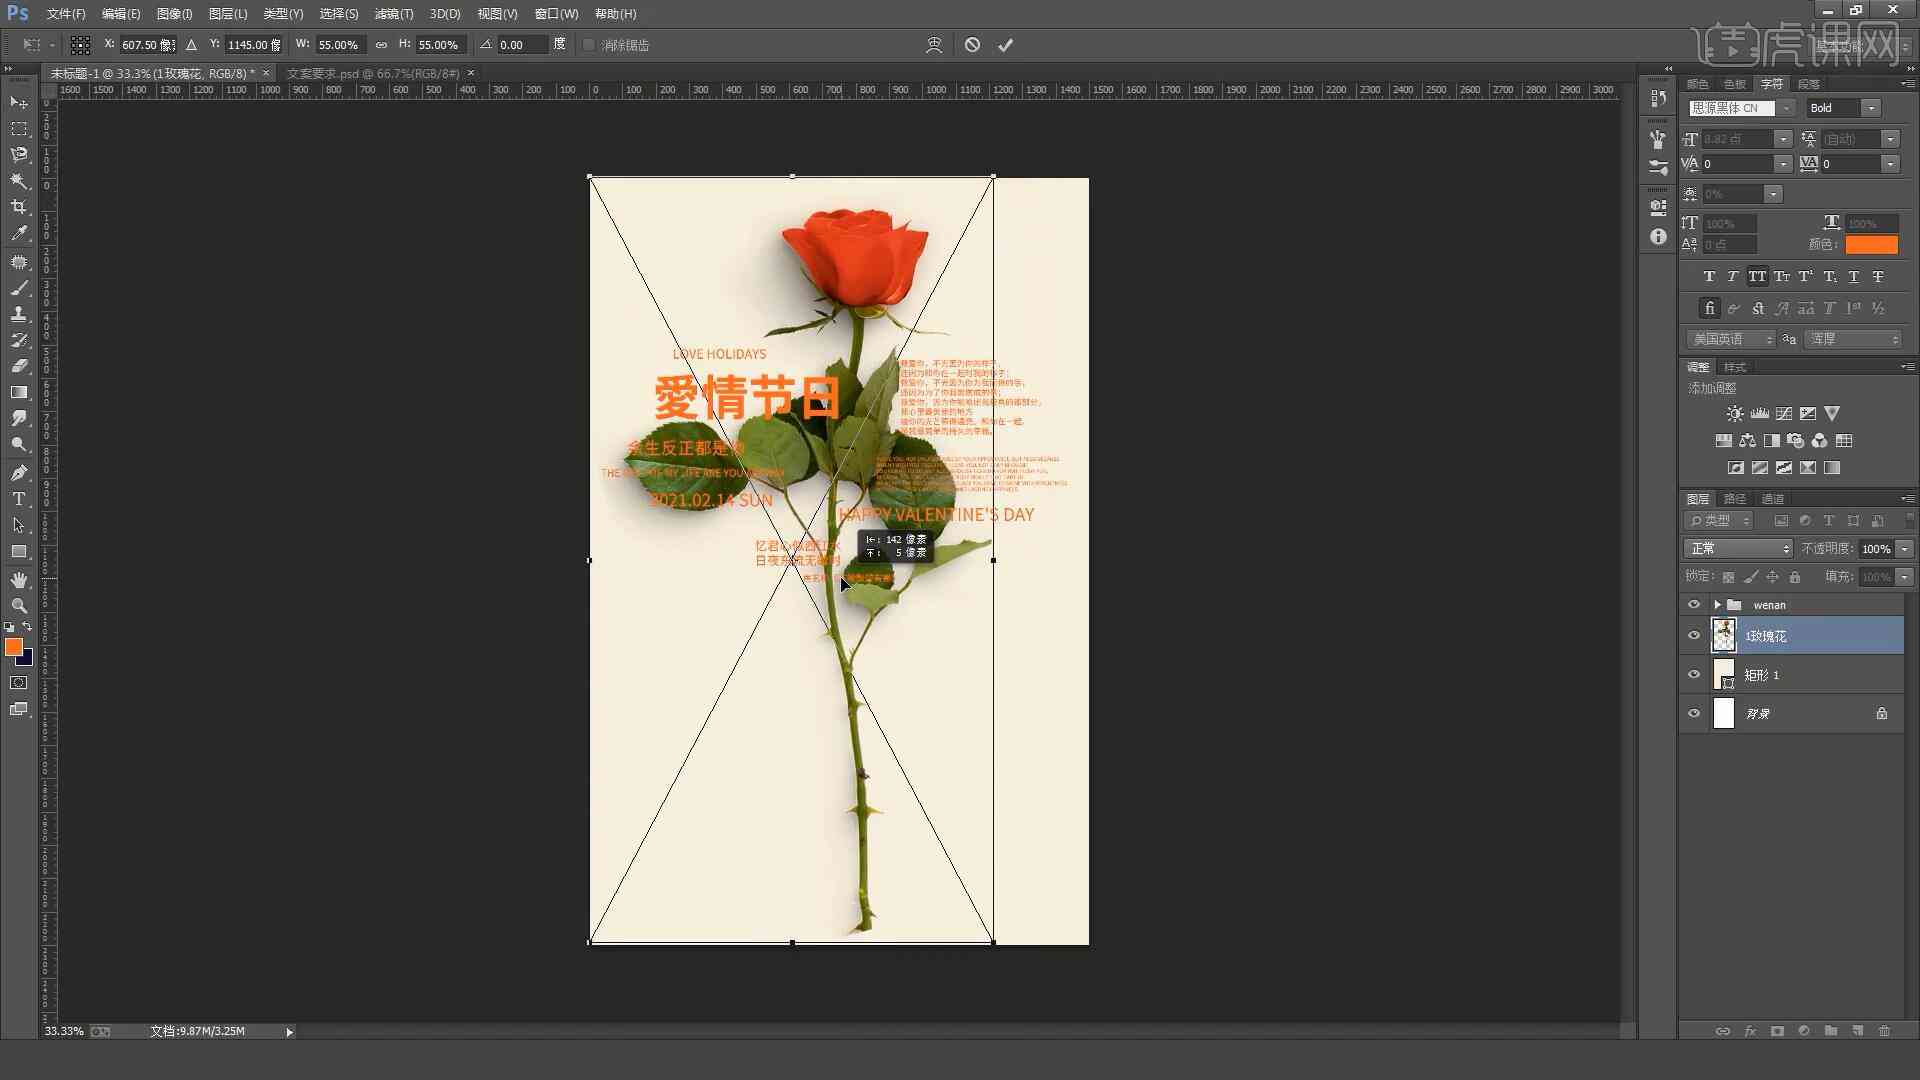Expand the wenan layer group
The width and height of the screenshot is (1920, 1080).
click(1717, 605)
